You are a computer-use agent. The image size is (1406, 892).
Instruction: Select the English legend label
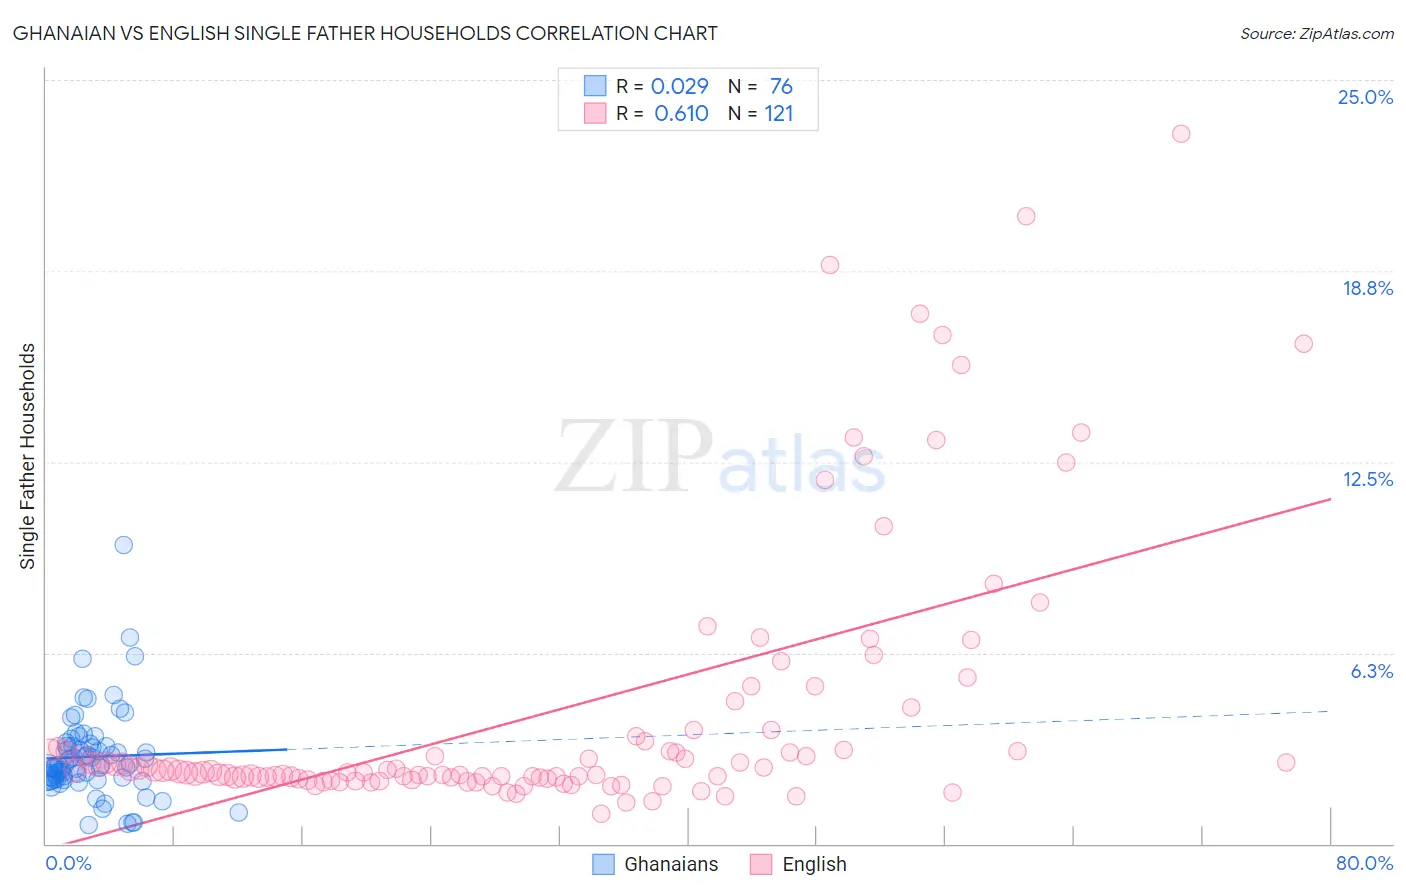click(x=814, y=864)
